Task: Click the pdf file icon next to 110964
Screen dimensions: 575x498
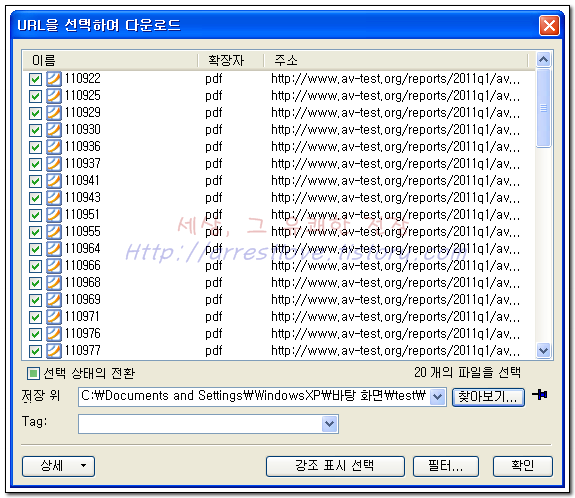Action: coord(54,249)
